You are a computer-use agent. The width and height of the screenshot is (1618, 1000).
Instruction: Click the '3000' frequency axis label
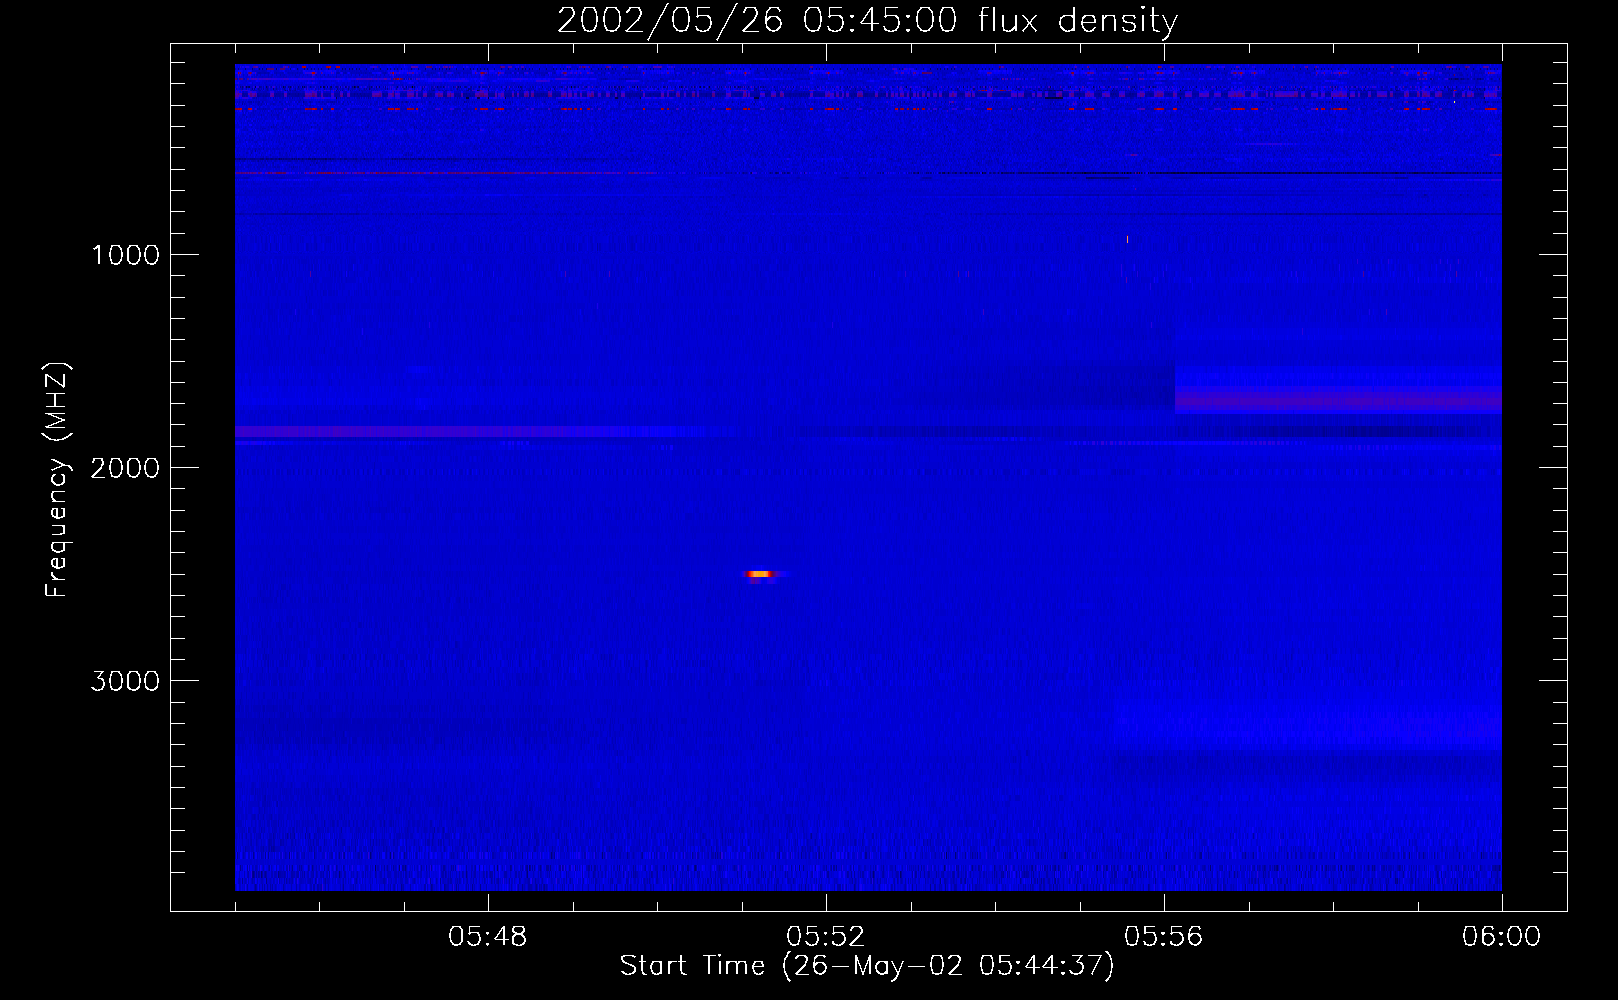125,681
